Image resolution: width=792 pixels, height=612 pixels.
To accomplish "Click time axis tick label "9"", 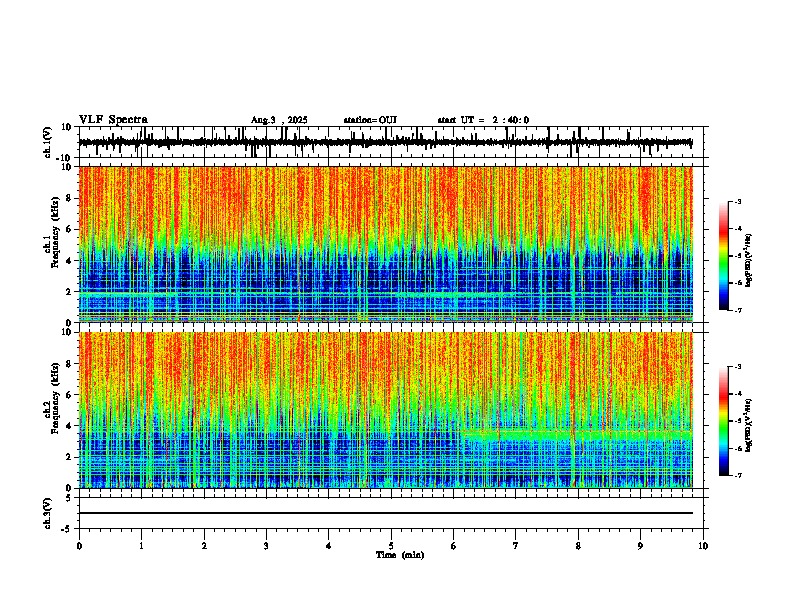I will pos(640,546).
